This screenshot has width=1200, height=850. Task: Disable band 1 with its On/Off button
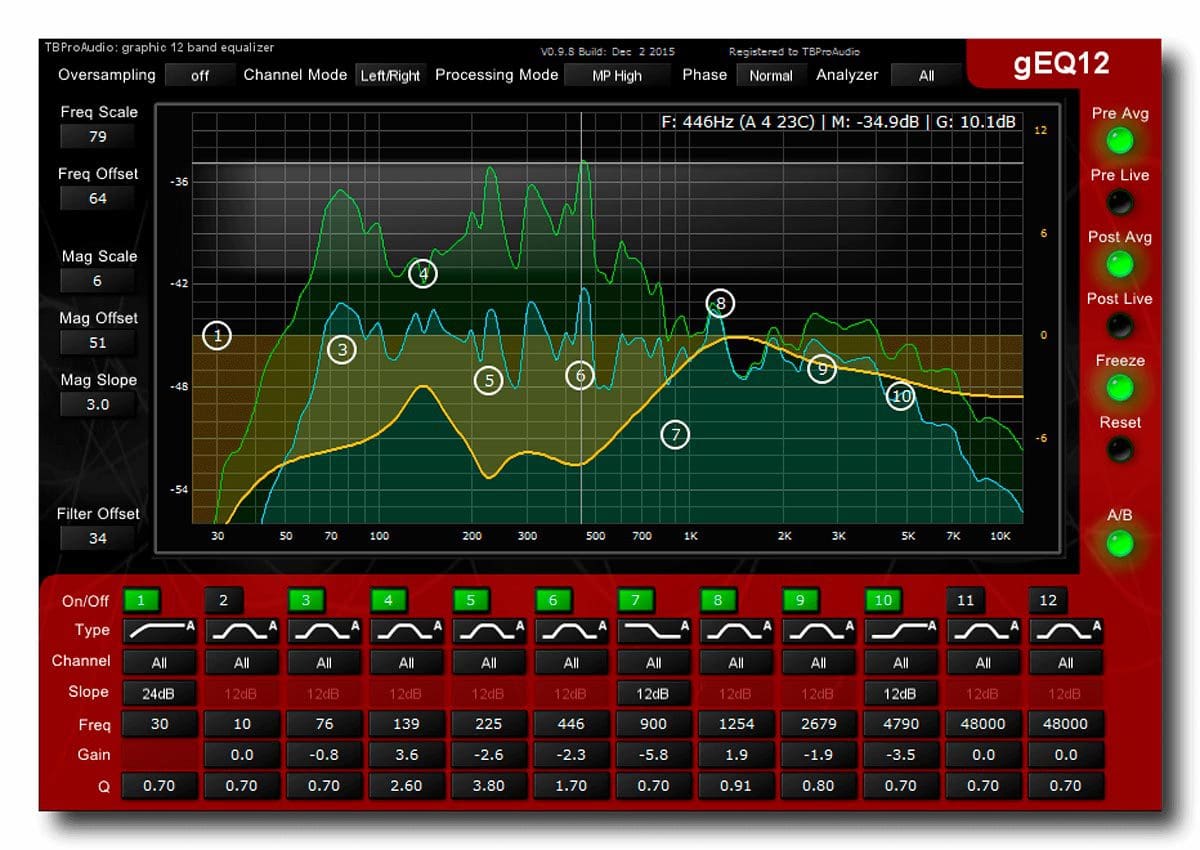[x=141, y=600]
